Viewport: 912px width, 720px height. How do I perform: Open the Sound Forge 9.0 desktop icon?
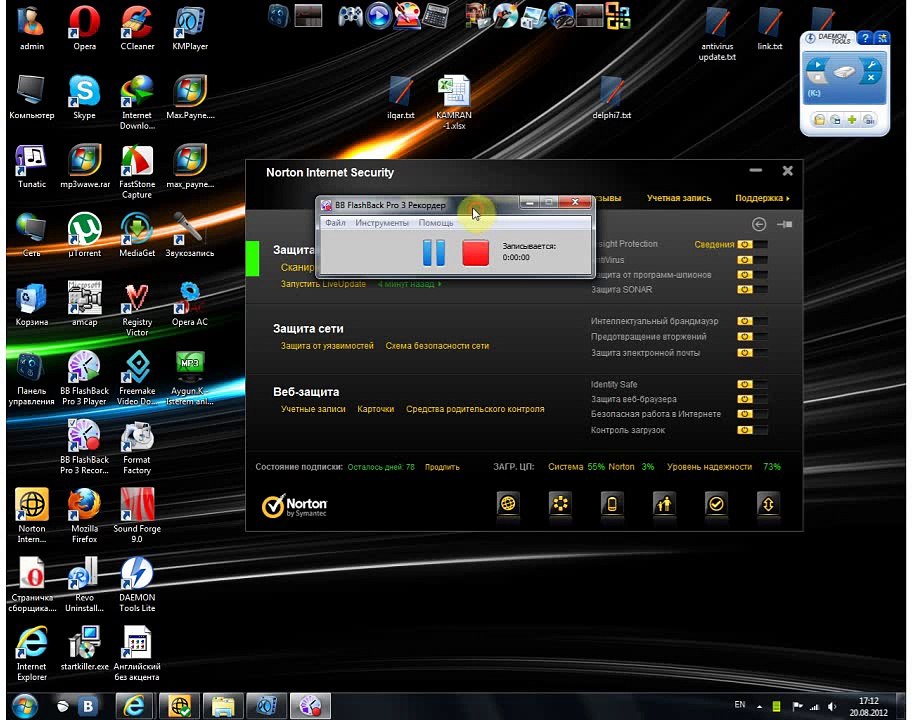[x=137, y=515]
